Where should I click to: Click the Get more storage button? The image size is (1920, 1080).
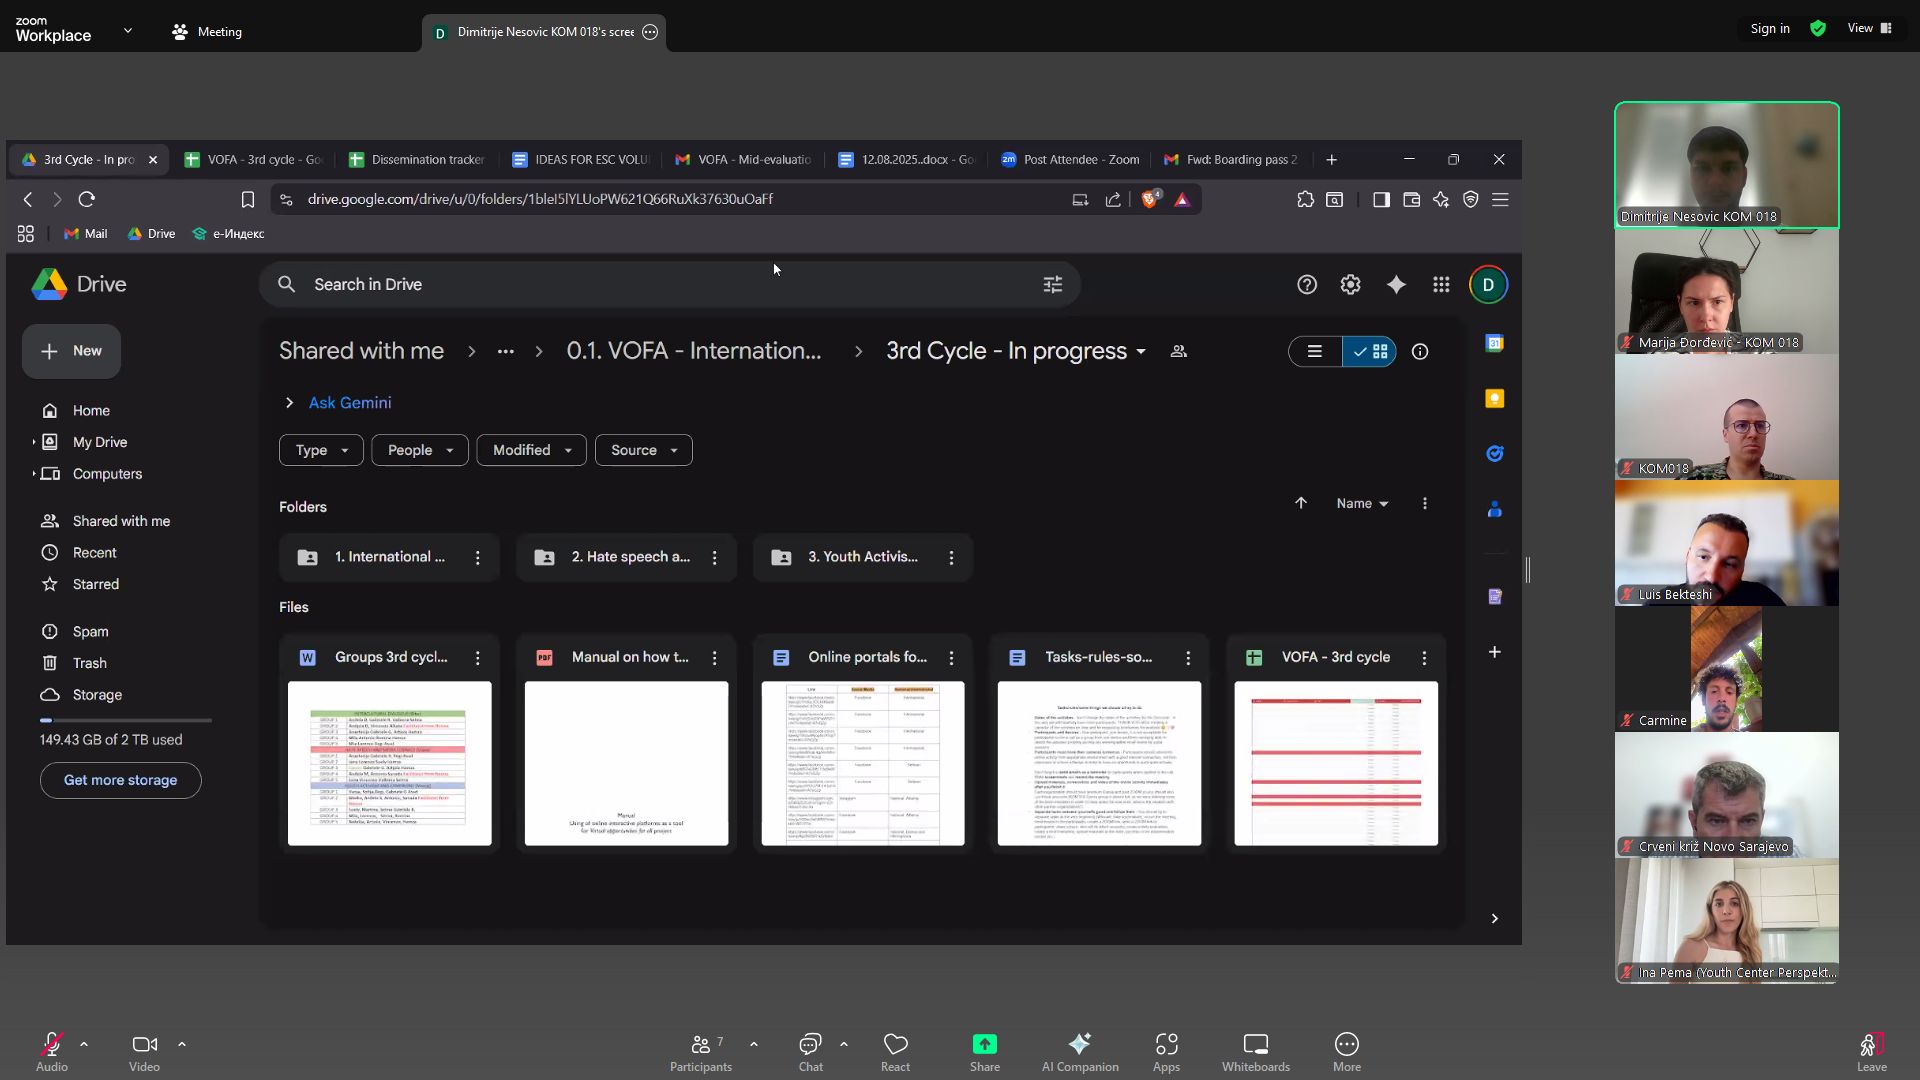pyautogui.click(x=120, y=780)
